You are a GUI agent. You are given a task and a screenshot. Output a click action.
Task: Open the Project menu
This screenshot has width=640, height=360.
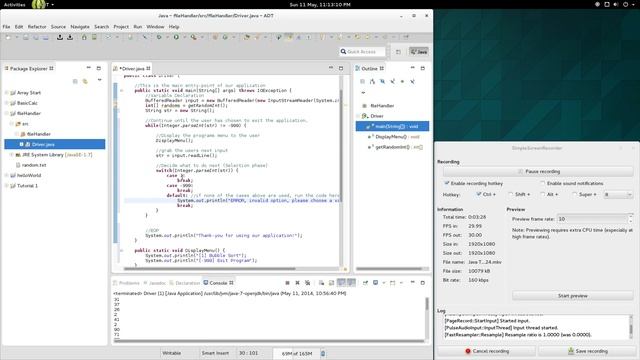121,27
